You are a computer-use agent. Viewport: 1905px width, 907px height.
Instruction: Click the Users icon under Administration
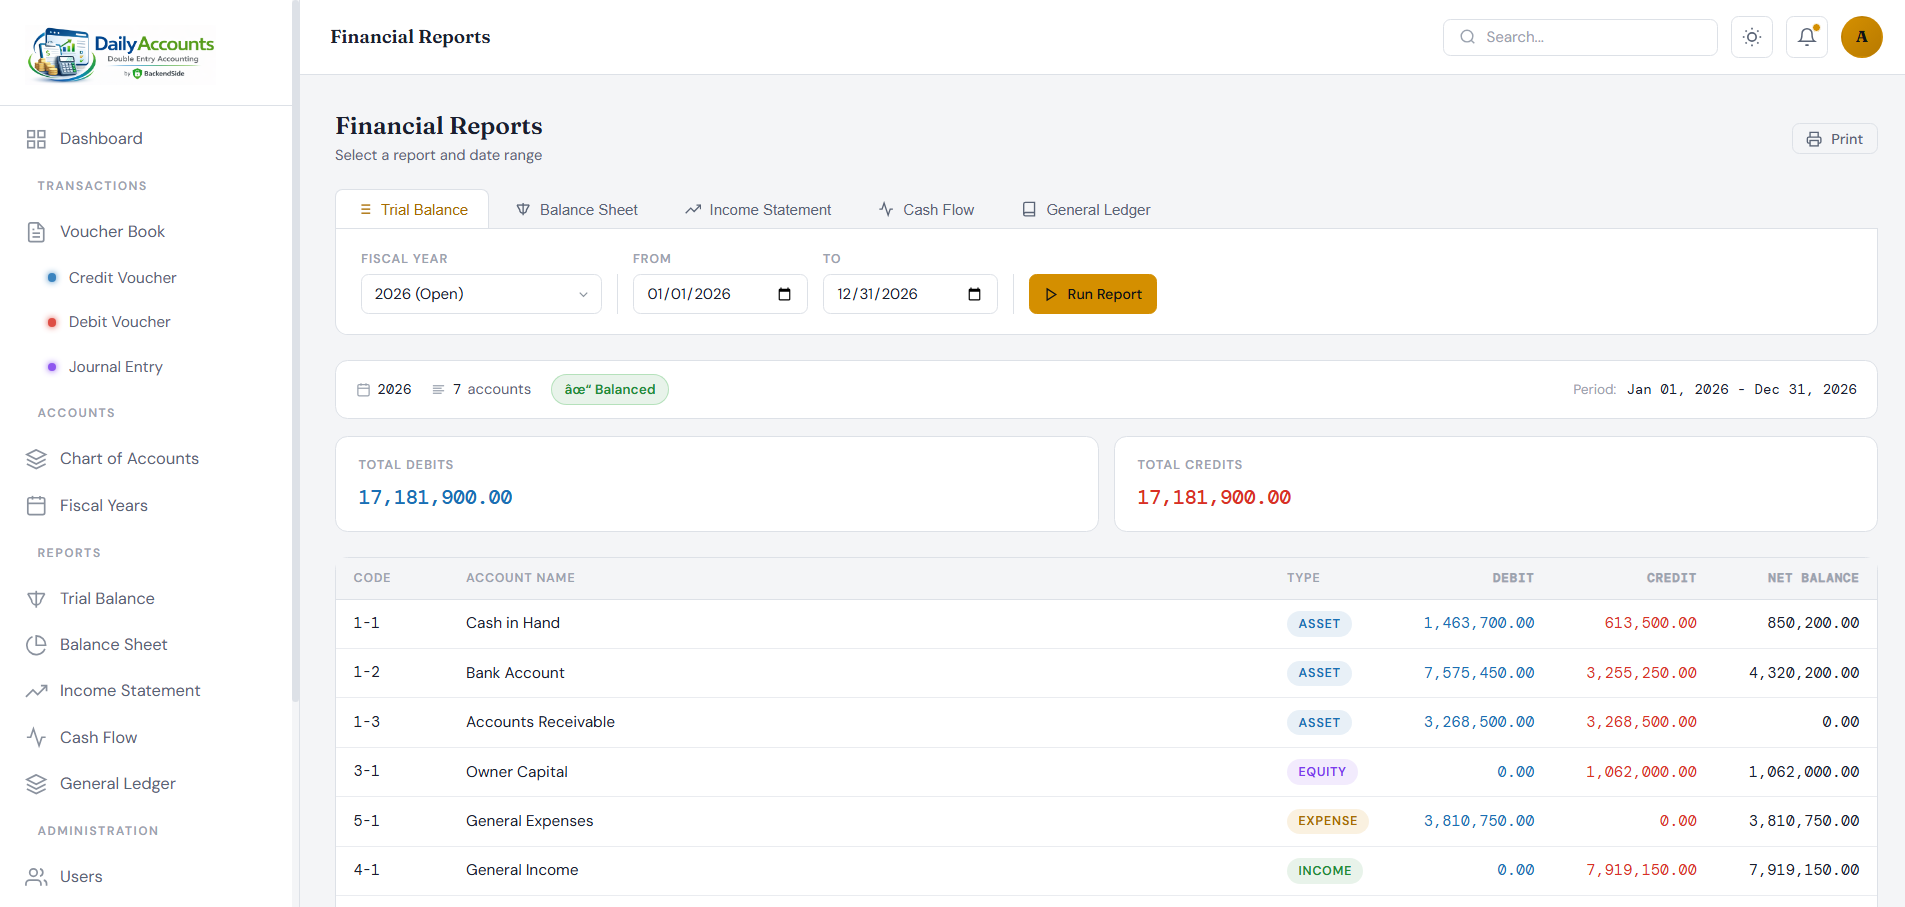click(36, 877)
